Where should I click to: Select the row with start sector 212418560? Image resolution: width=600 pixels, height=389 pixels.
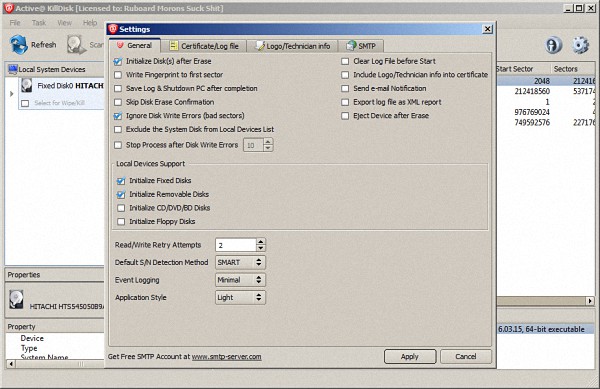[546, 91]
